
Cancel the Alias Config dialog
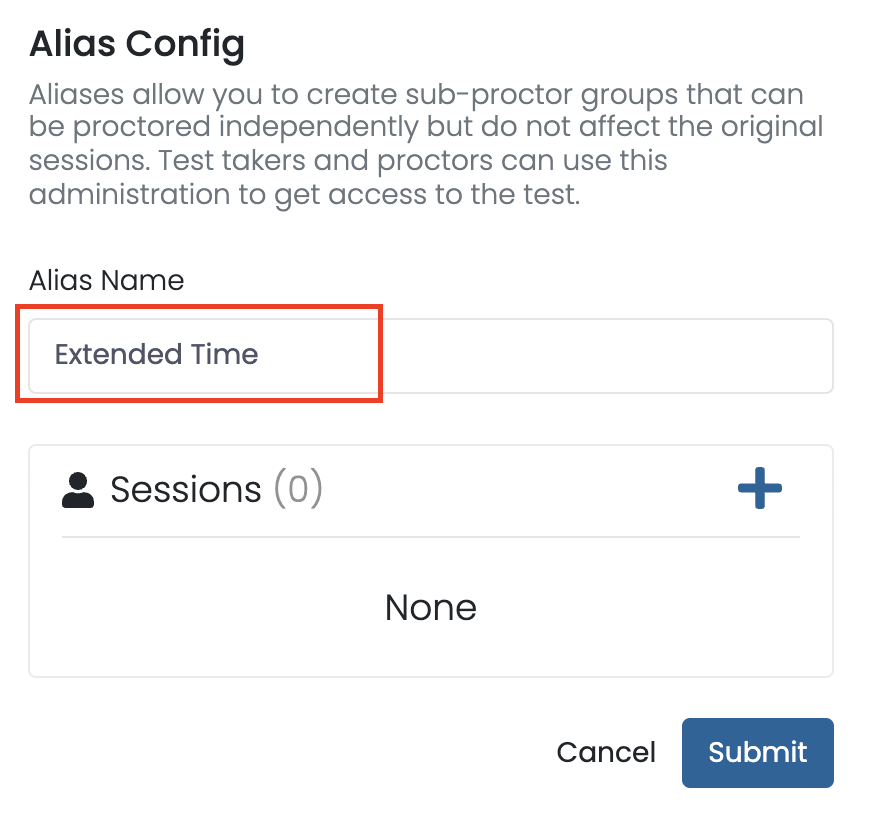click(x=606, y=752)
